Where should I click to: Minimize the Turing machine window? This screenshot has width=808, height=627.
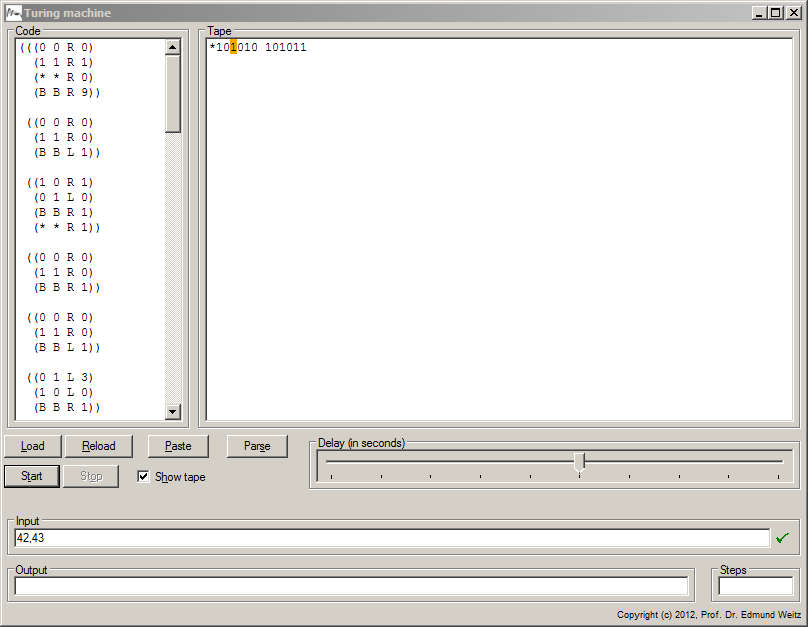pyautogui.click(x=759, y=13)
